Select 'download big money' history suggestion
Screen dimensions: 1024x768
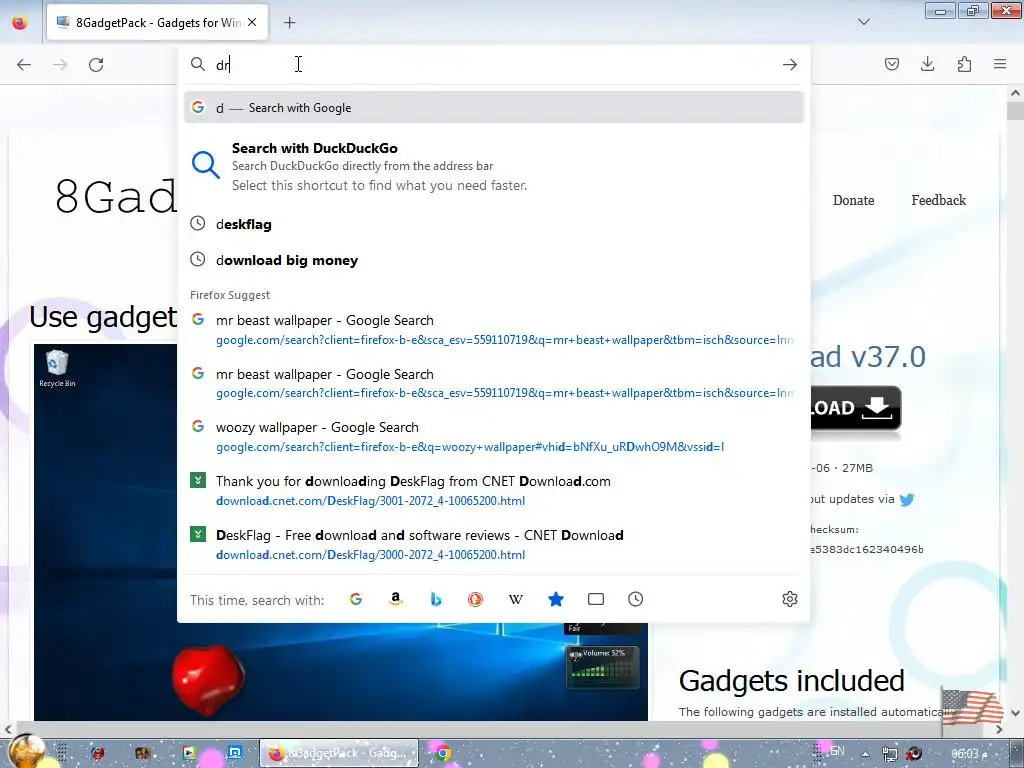(494, 260)
